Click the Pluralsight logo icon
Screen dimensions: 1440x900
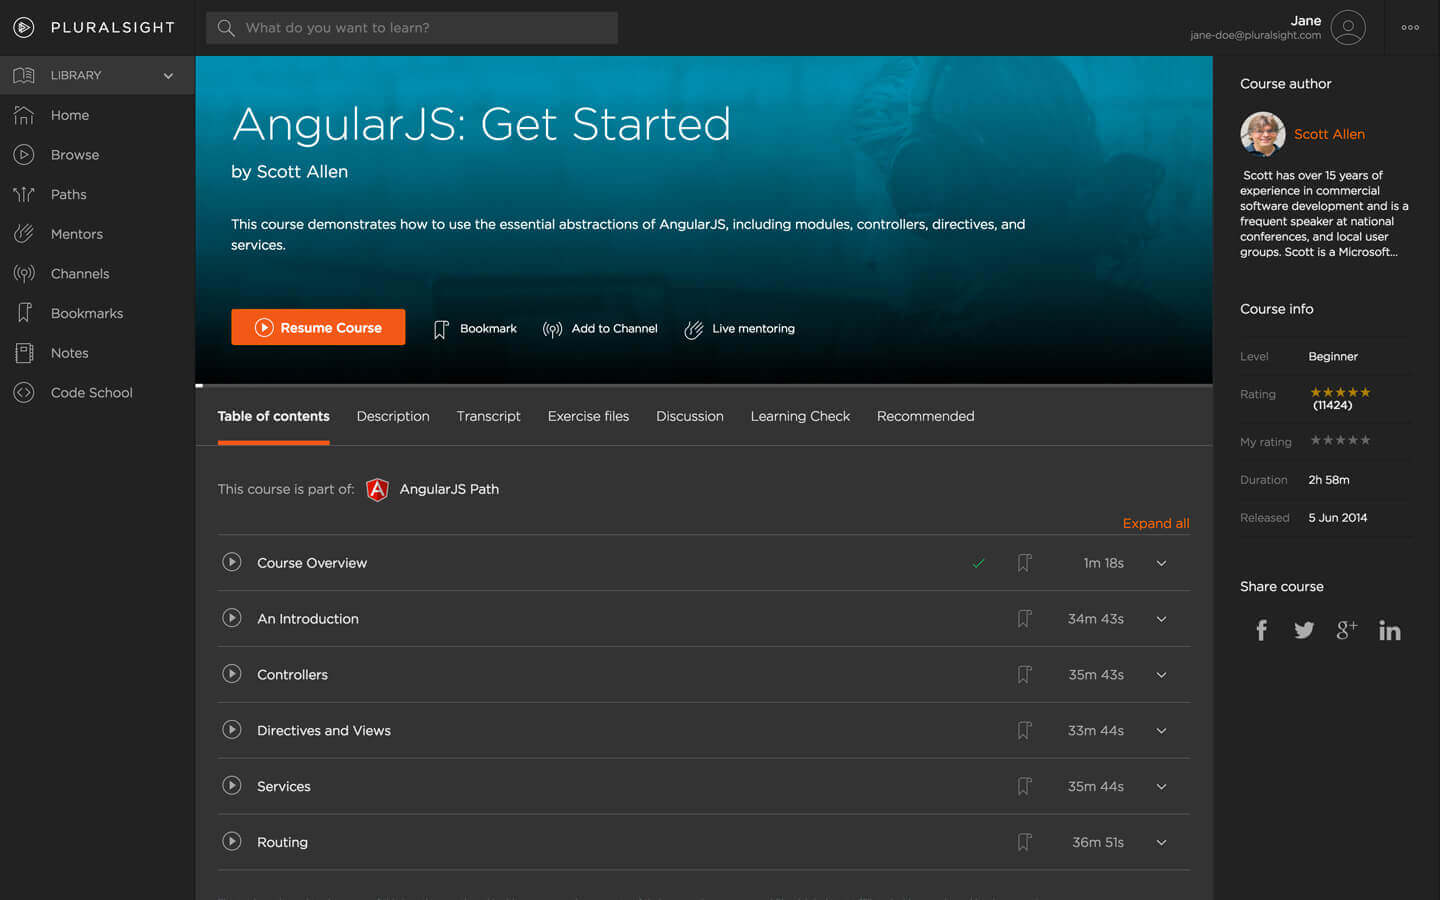pos(24,27)
